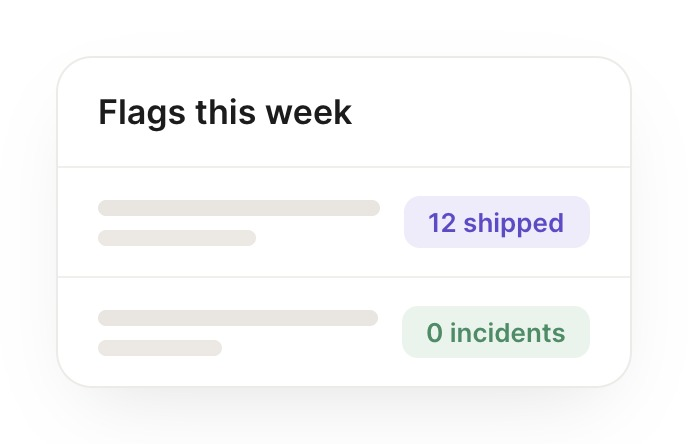Click the gap between incidents row's two bars
The image size is (688, 444).
point(160,333)
